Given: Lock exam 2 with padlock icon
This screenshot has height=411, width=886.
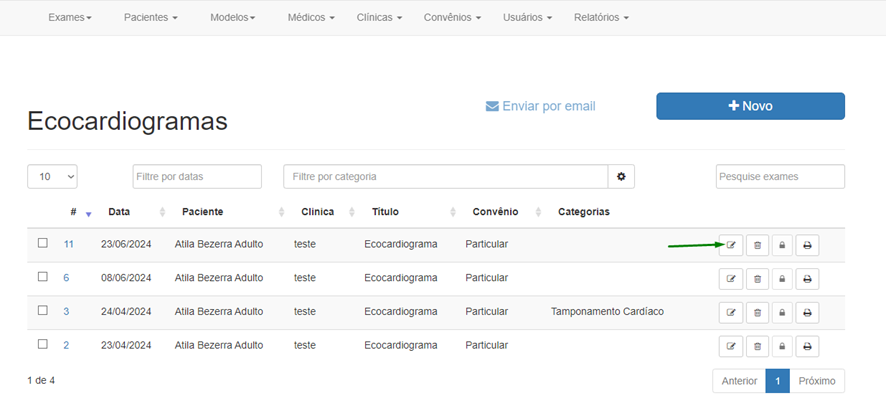Looking at the screenshot, I should click(x=782, y=346).
